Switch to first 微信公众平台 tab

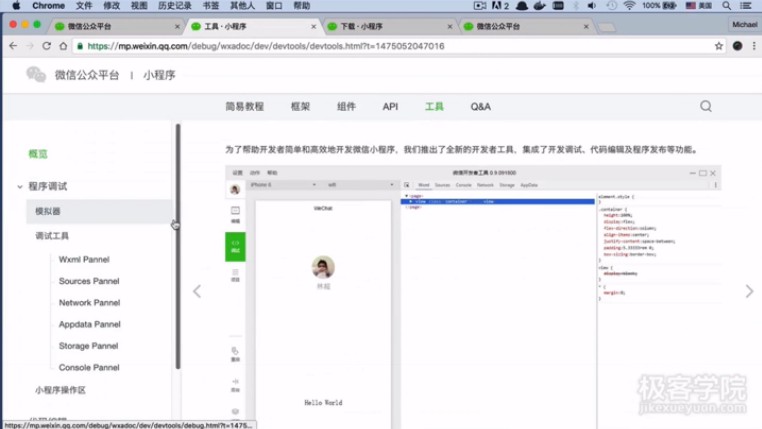[117, 26]
